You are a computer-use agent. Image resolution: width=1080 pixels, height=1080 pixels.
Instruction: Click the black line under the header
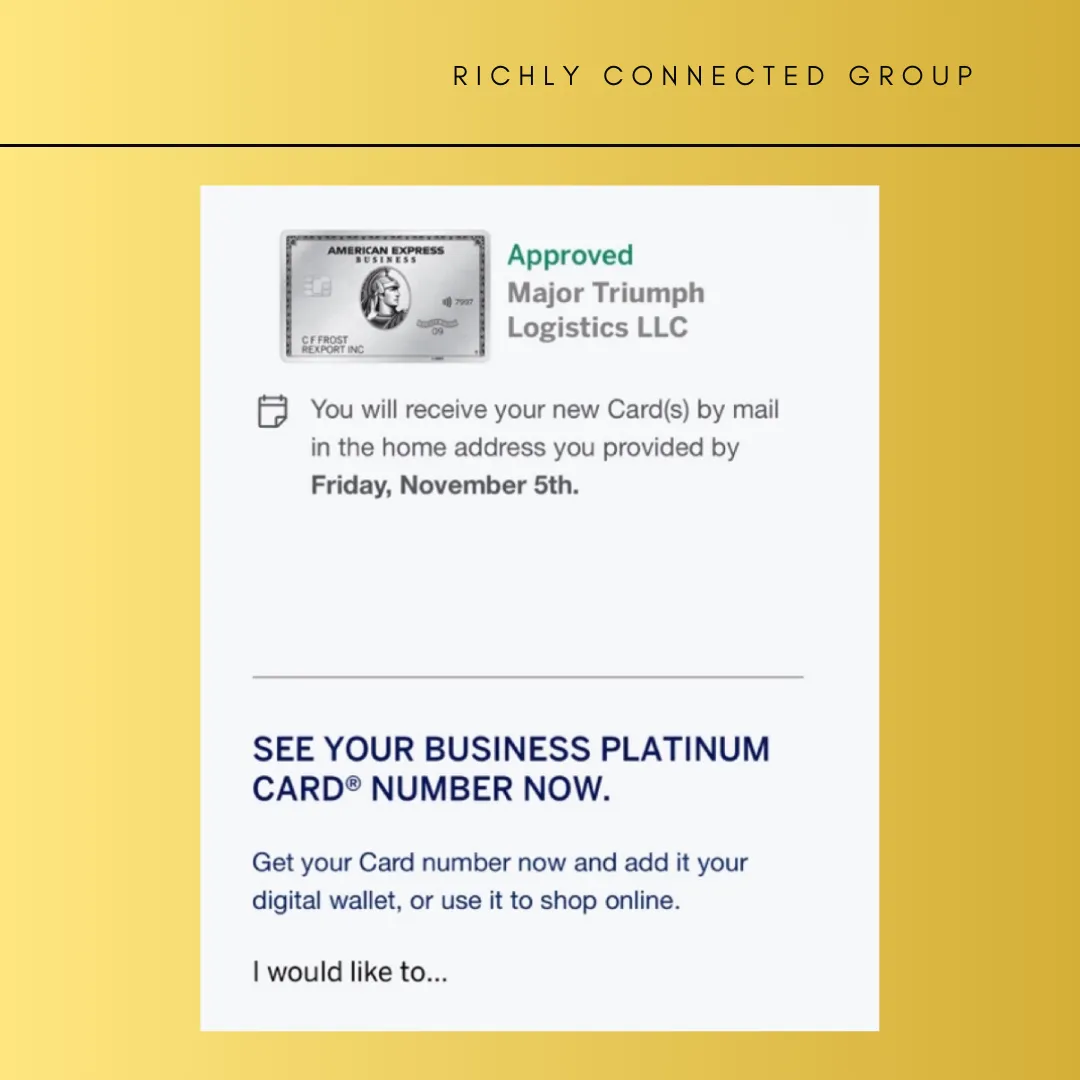point(540,146)
